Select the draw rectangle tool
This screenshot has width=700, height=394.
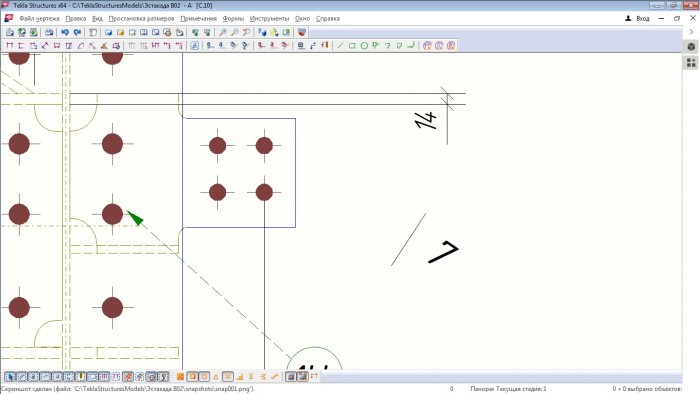352,46
